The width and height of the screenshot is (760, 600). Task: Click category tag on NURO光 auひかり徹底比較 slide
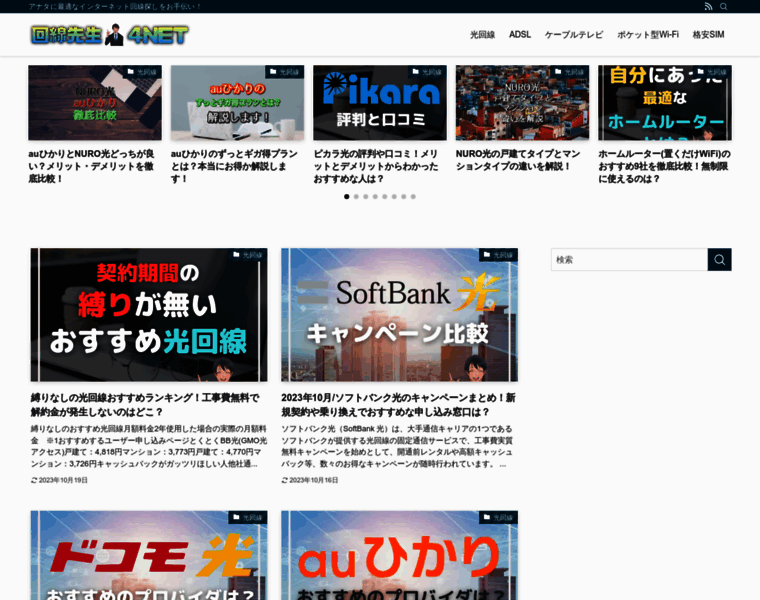point(142,72)
